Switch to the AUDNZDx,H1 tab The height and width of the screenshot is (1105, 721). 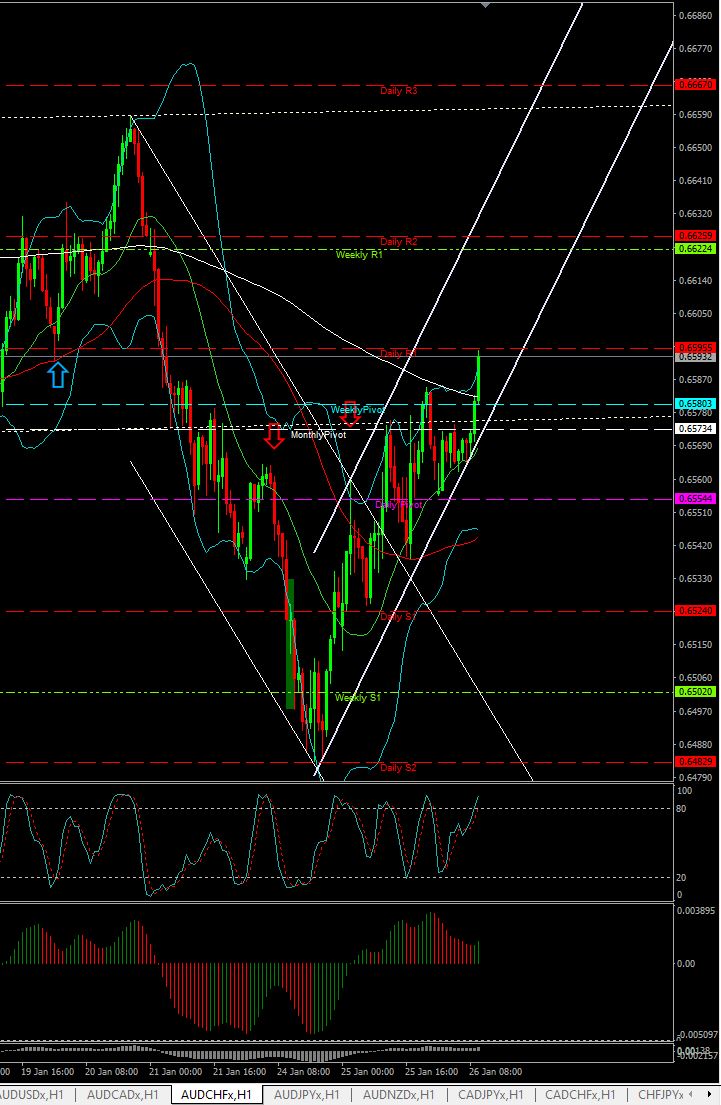click(x=398, y=1094)
